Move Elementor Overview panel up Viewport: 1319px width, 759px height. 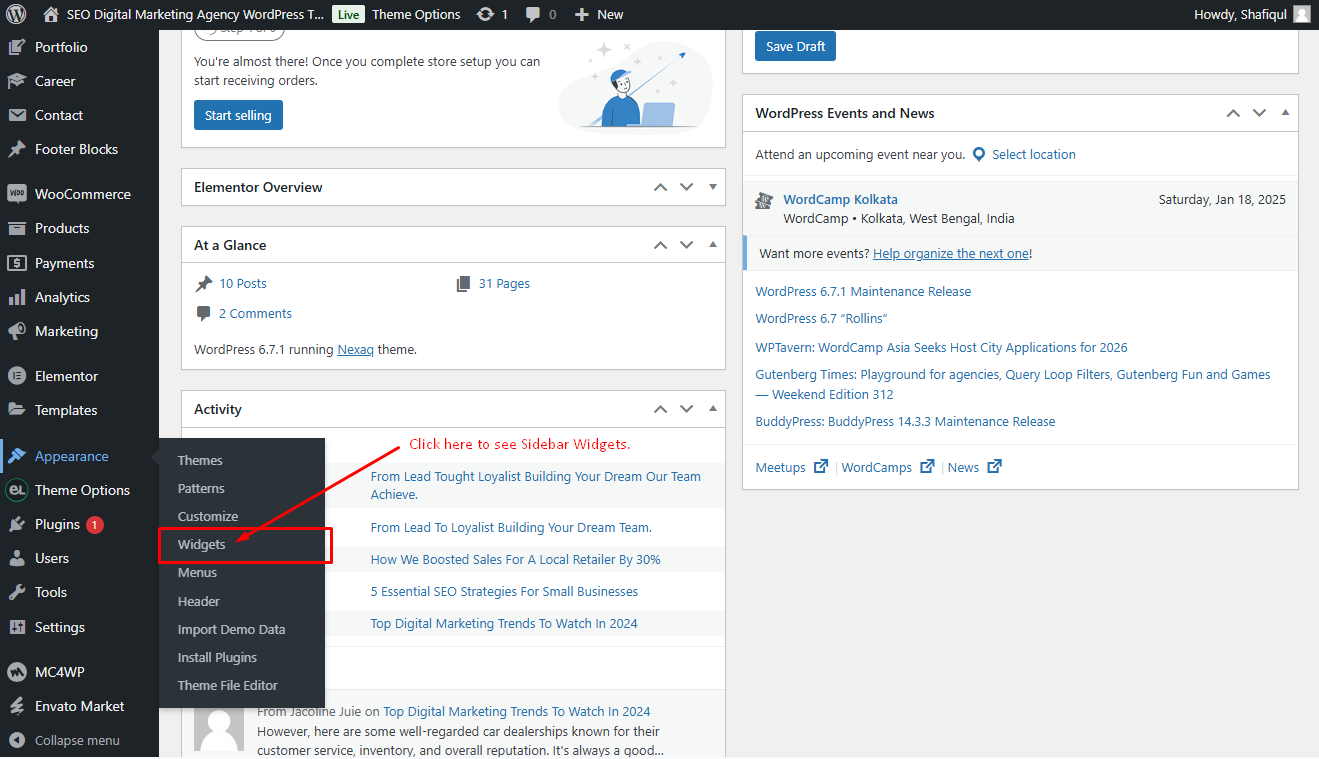660,187
